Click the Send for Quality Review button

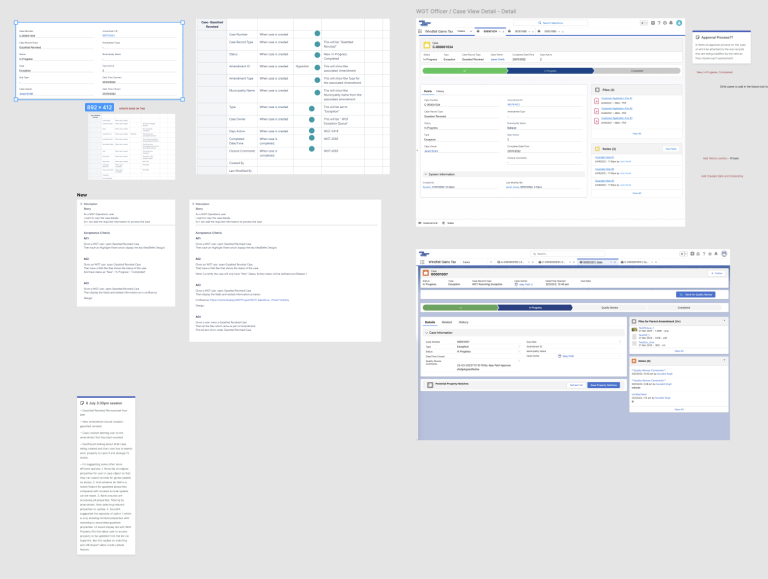[x=696, y=294]
